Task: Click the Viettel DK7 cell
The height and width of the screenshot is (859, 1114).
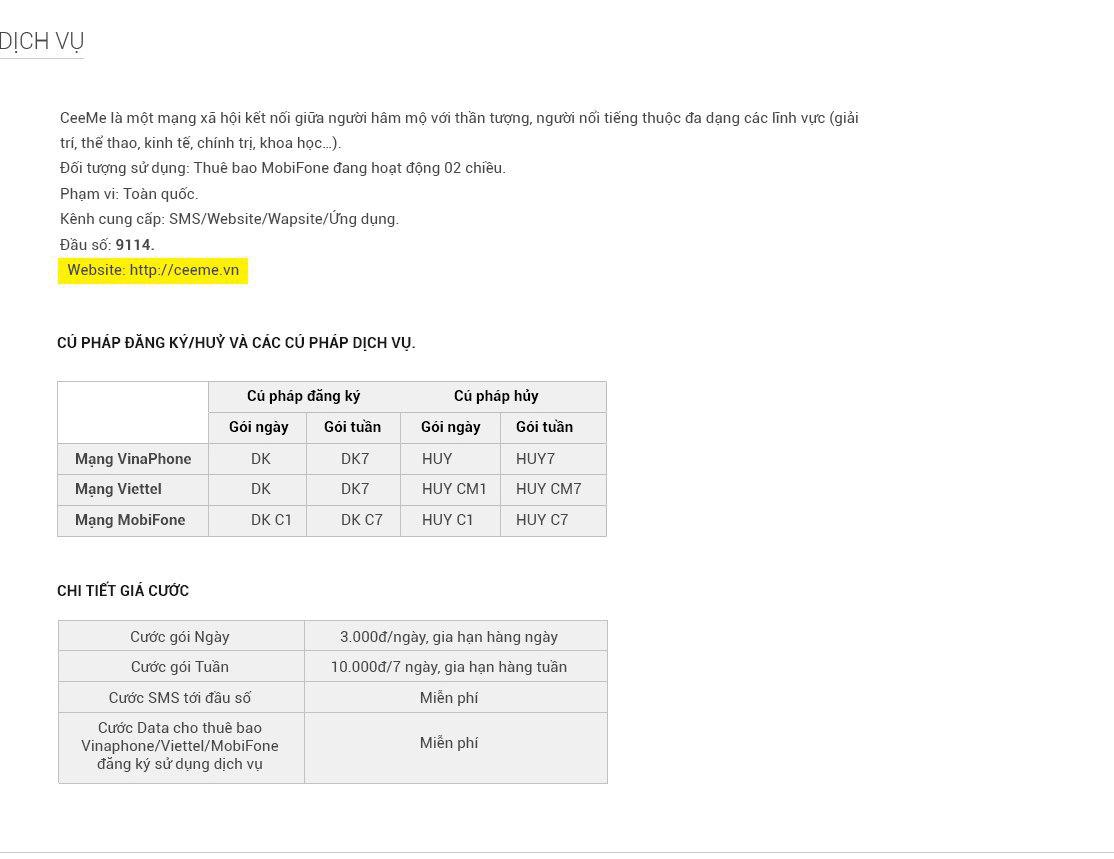Action: (x=353, y=490)
